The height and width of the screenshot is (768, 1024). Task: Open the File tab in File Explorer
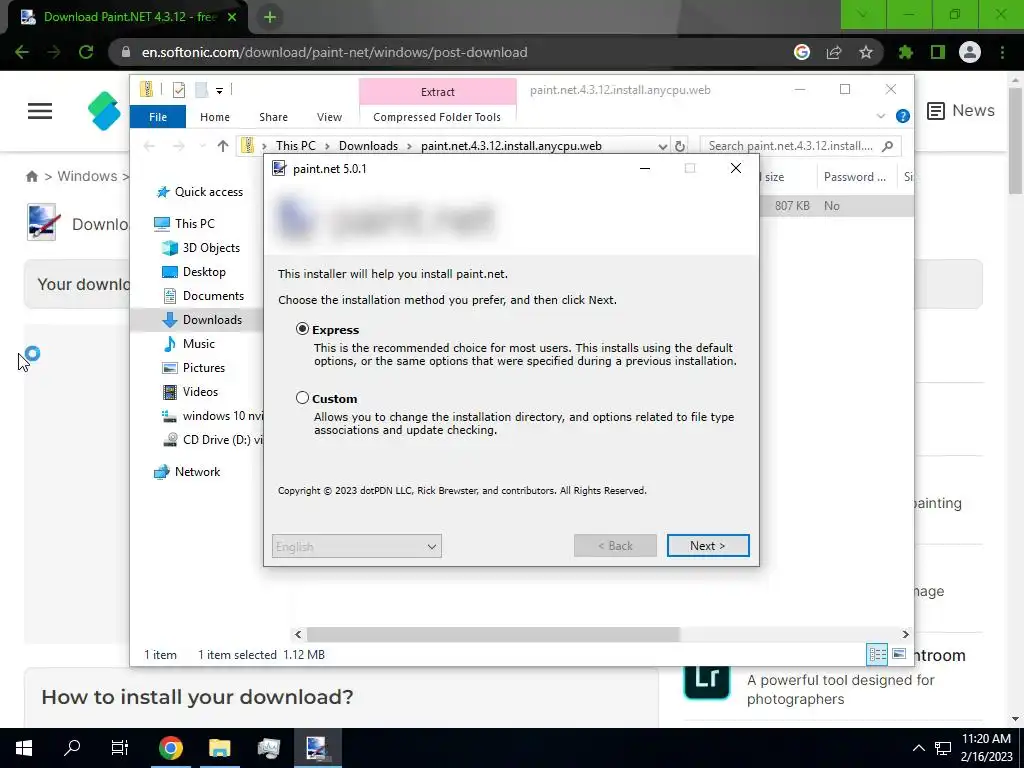[158, 117]
